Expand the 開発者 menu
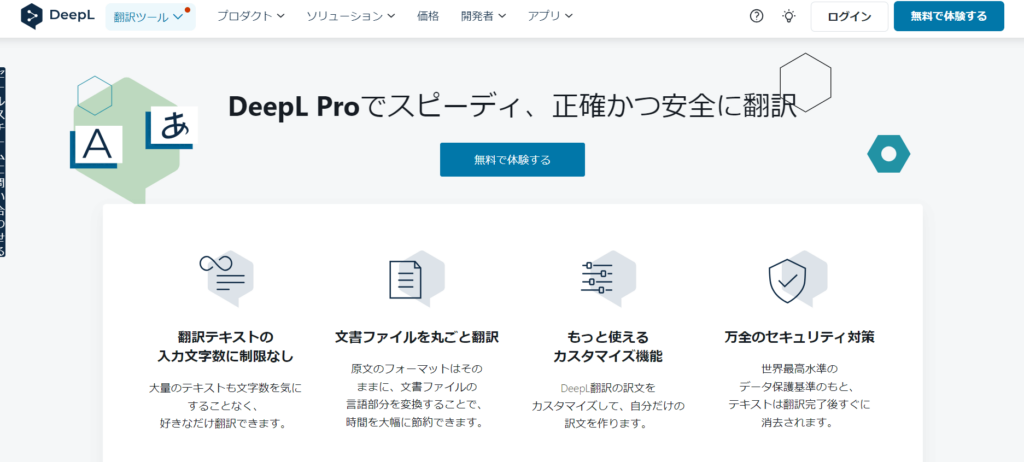This screenshot has height=462, width=1024. tap(483, 16)
